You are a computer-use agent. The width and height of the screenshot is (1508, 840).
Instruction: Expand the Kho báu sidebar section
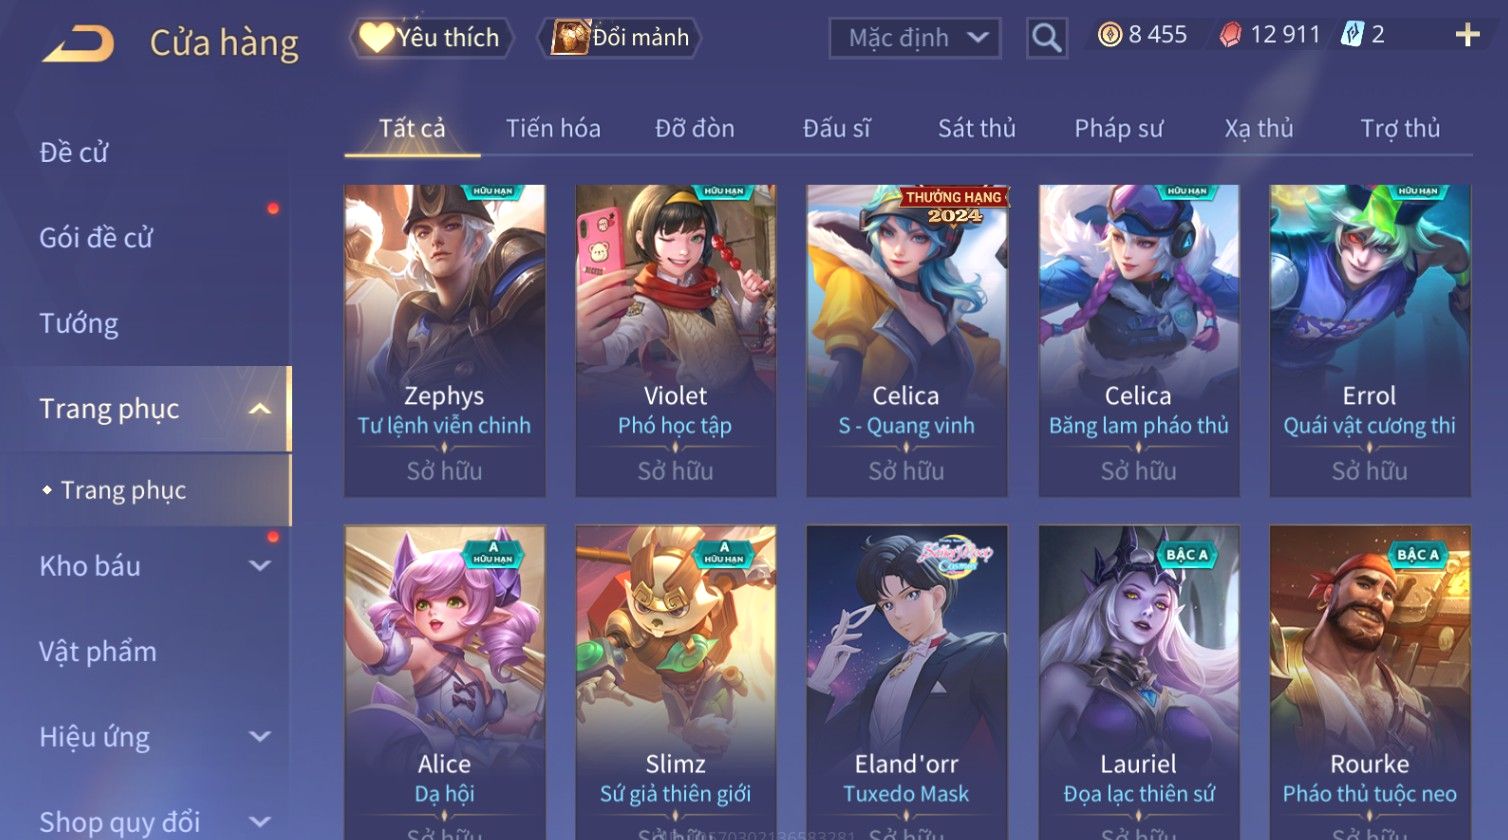click(x=260, y=566)
